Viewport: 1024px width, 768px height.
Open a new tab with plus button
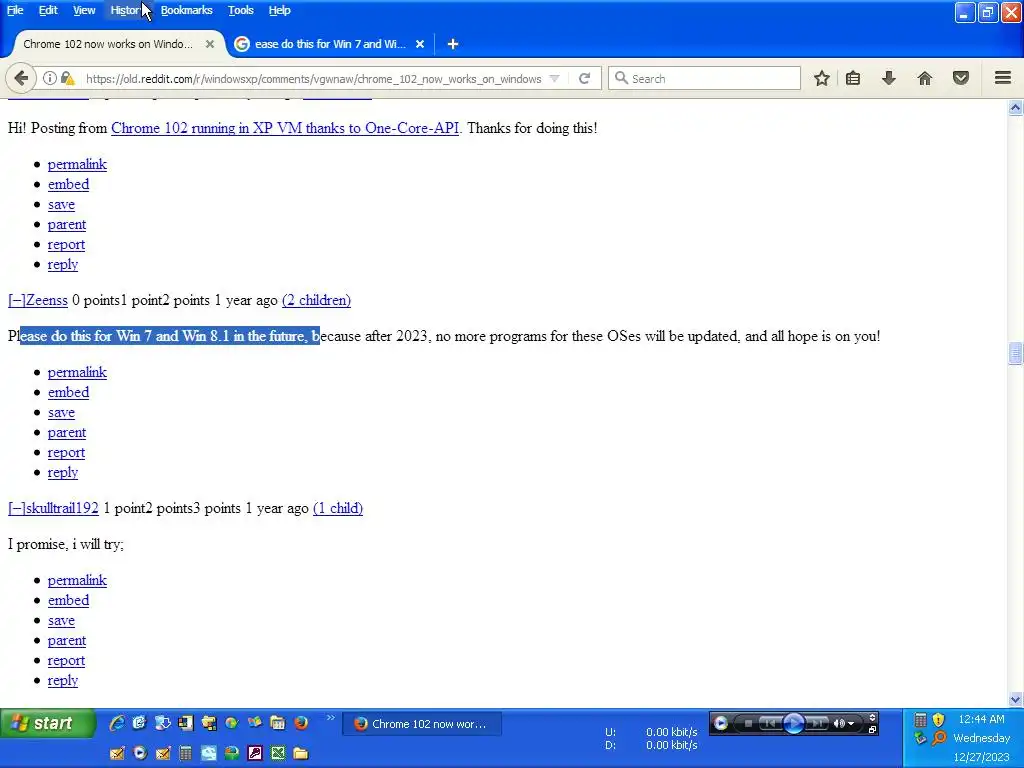coord(453,44)
